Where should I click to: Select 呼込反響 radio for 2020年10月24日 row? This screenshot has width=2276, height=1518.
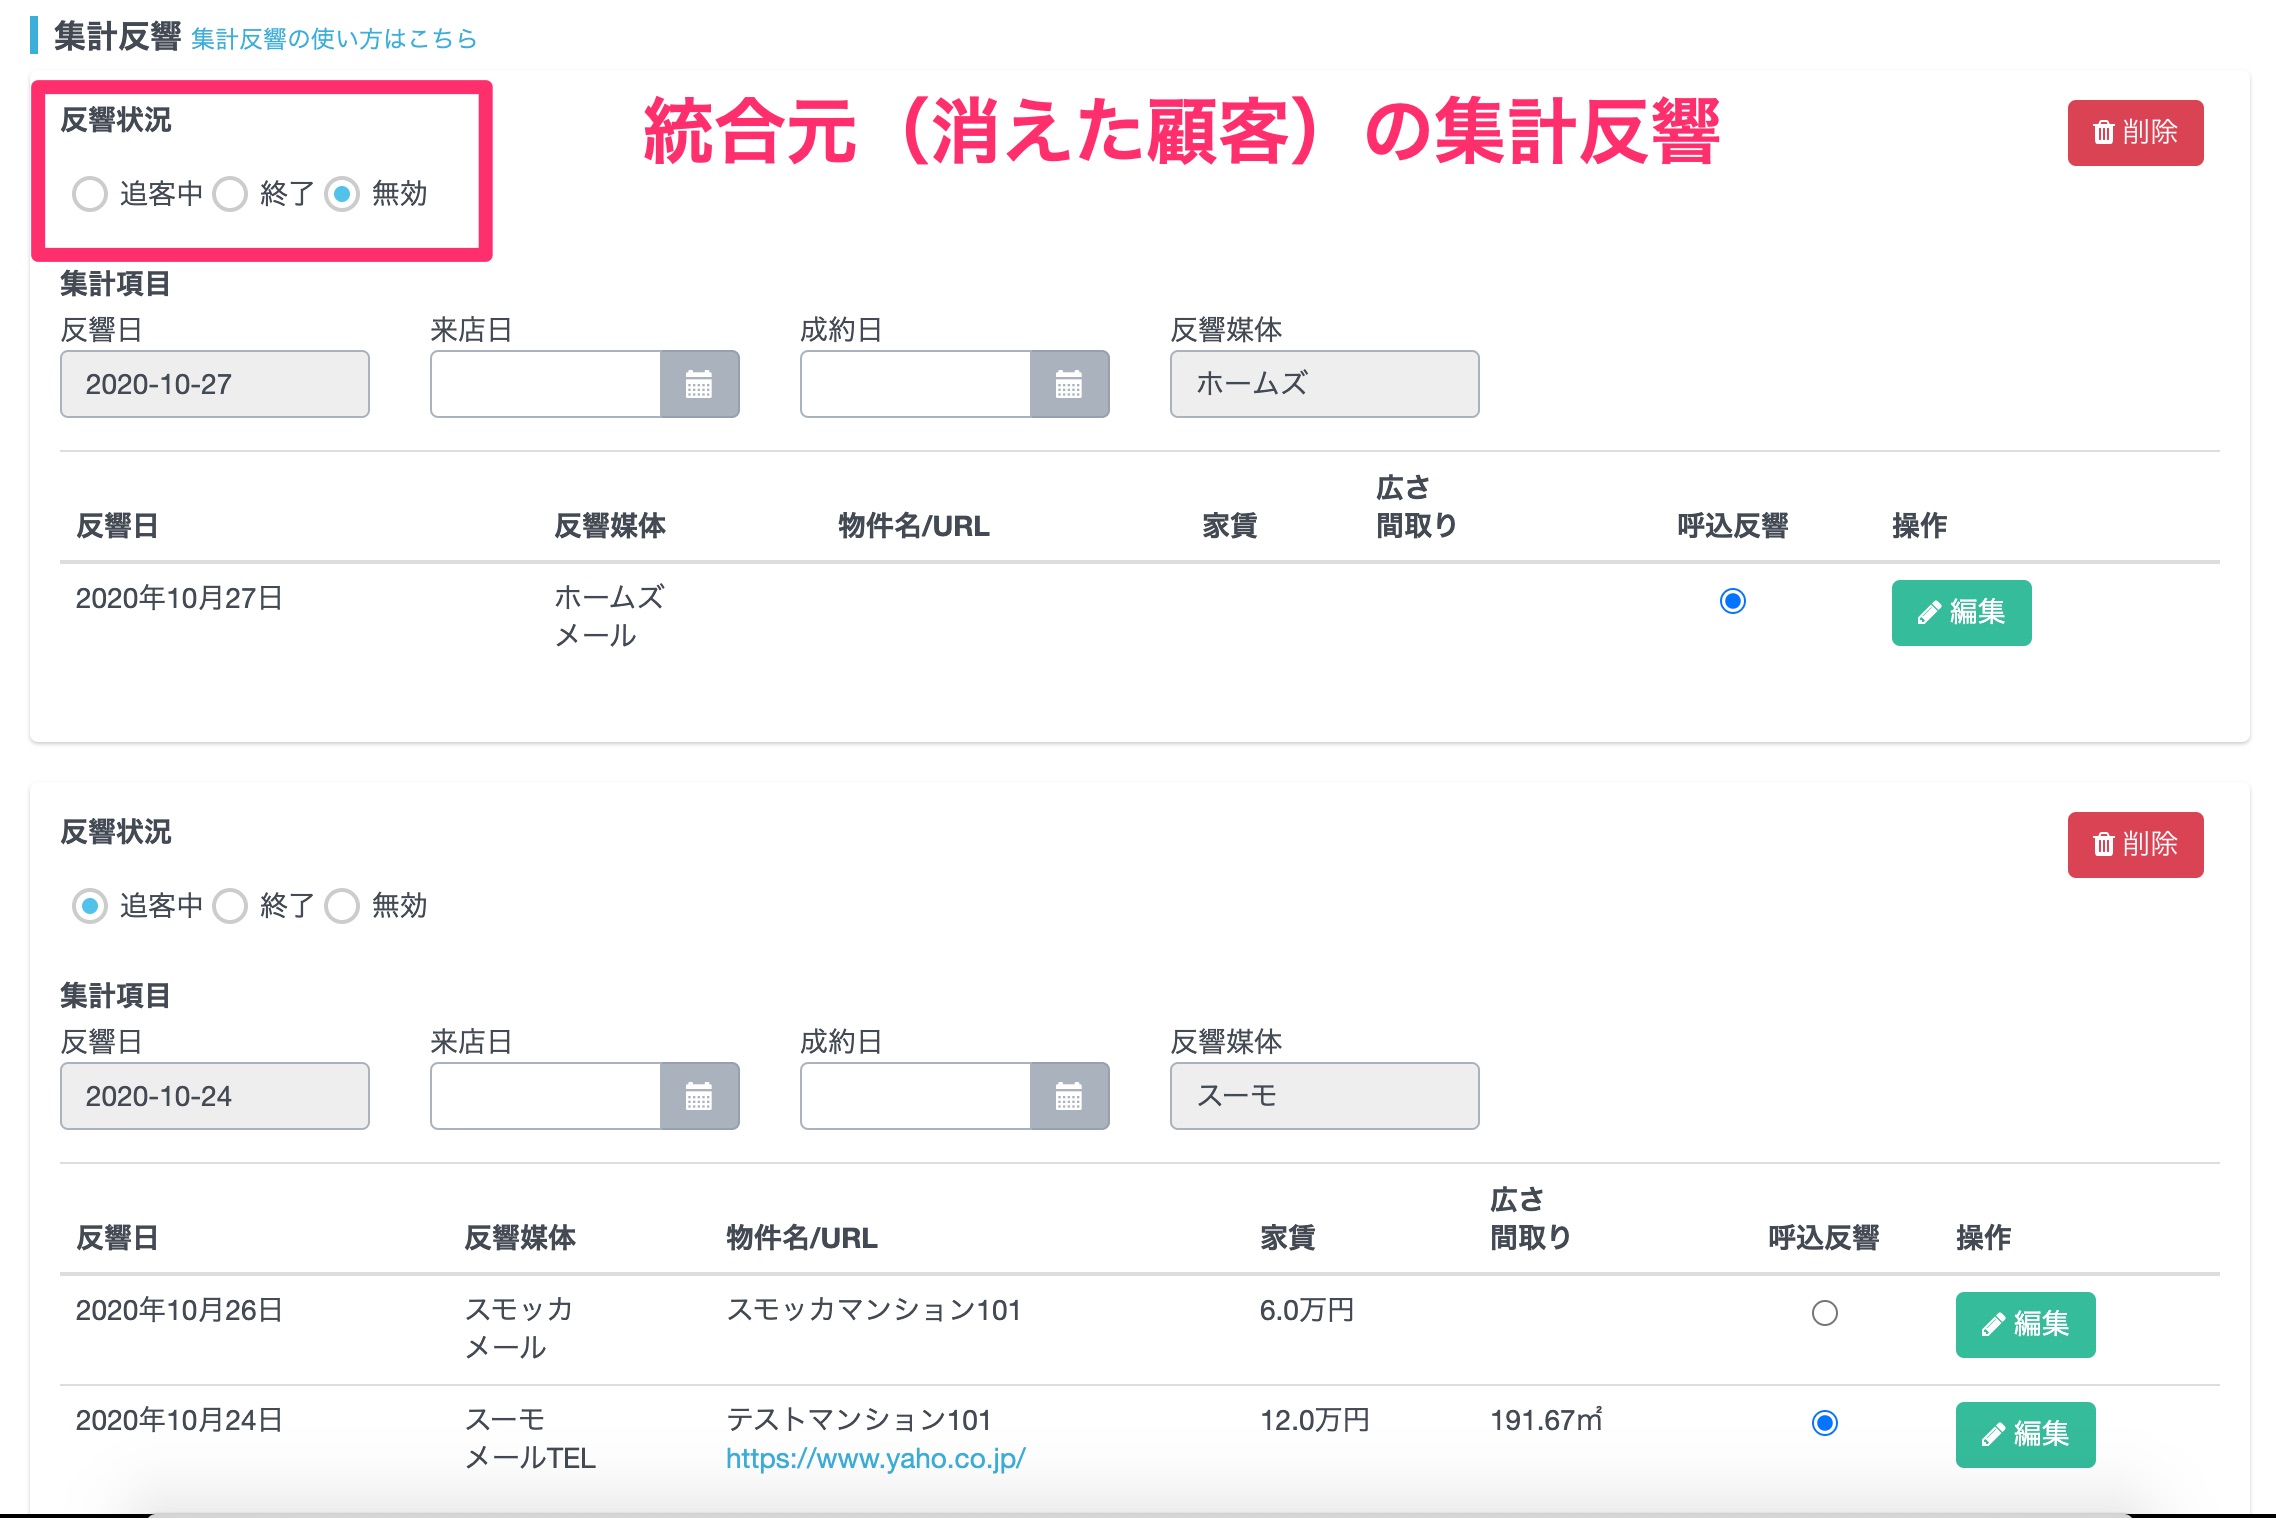(x=1825, y=1423)
